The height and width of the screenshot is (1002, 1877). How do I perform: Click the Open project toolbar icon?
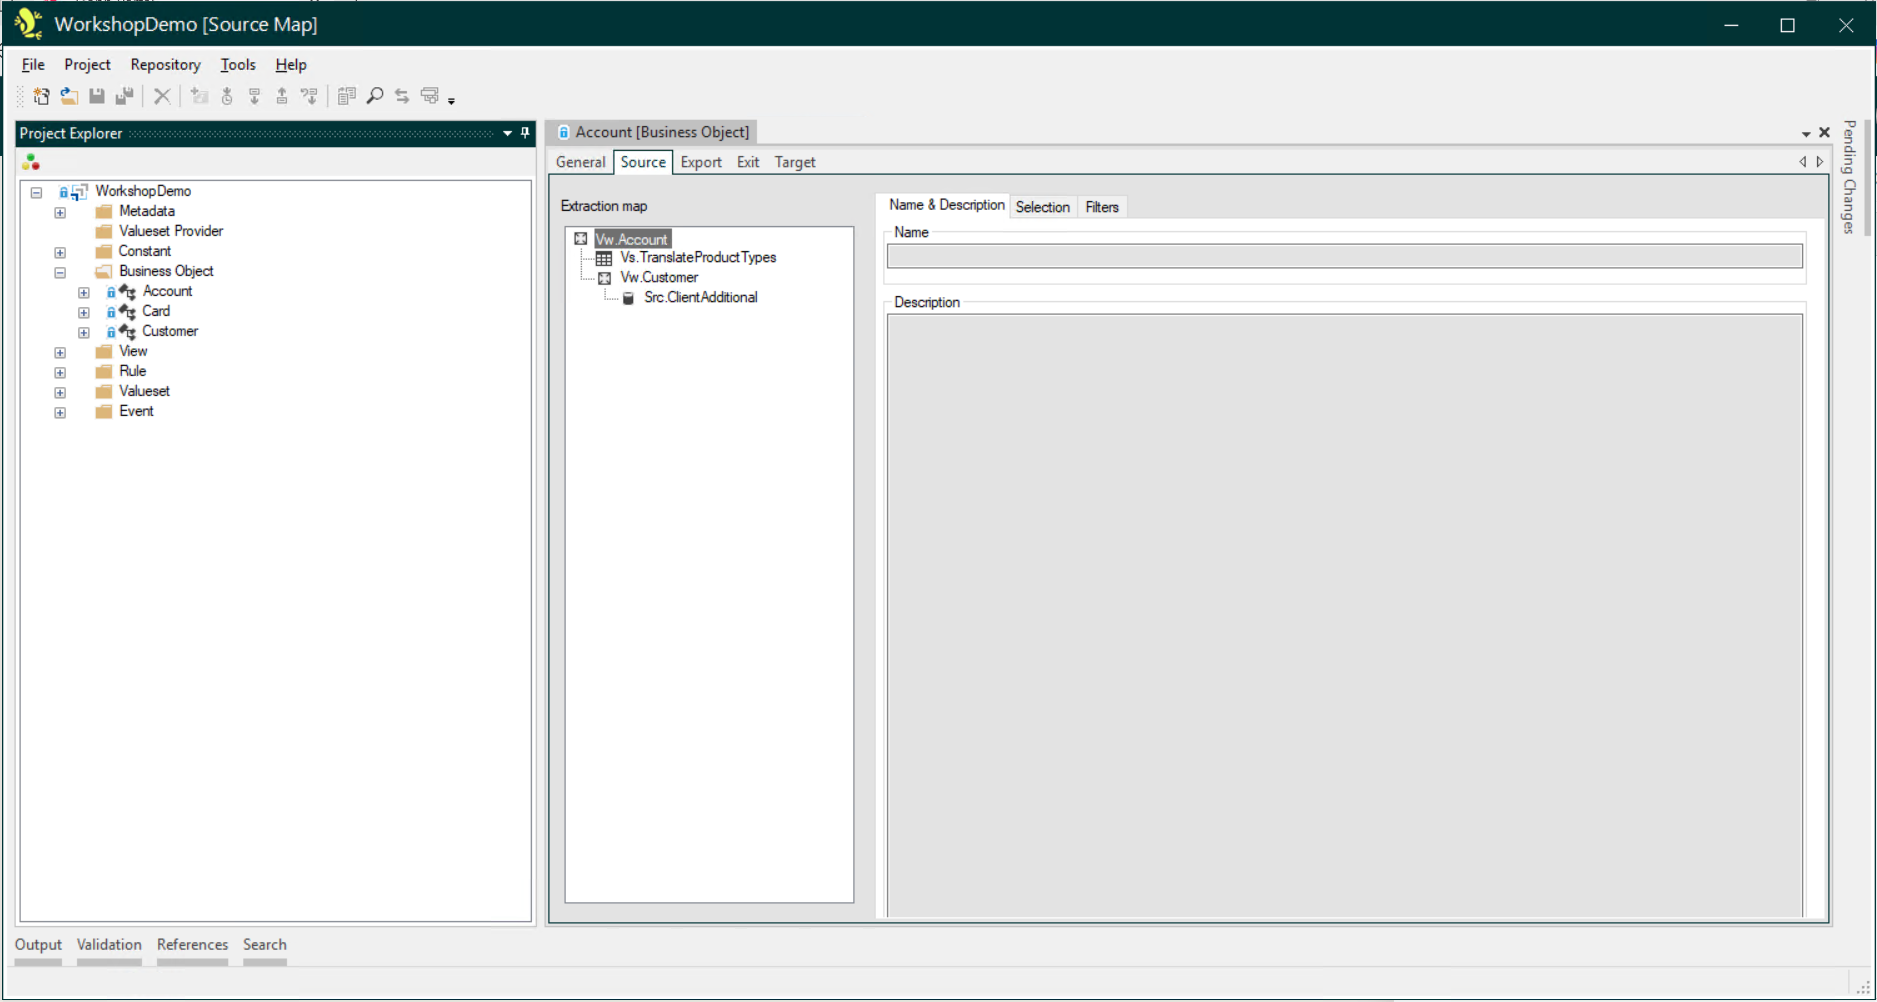tap(69, 96)
